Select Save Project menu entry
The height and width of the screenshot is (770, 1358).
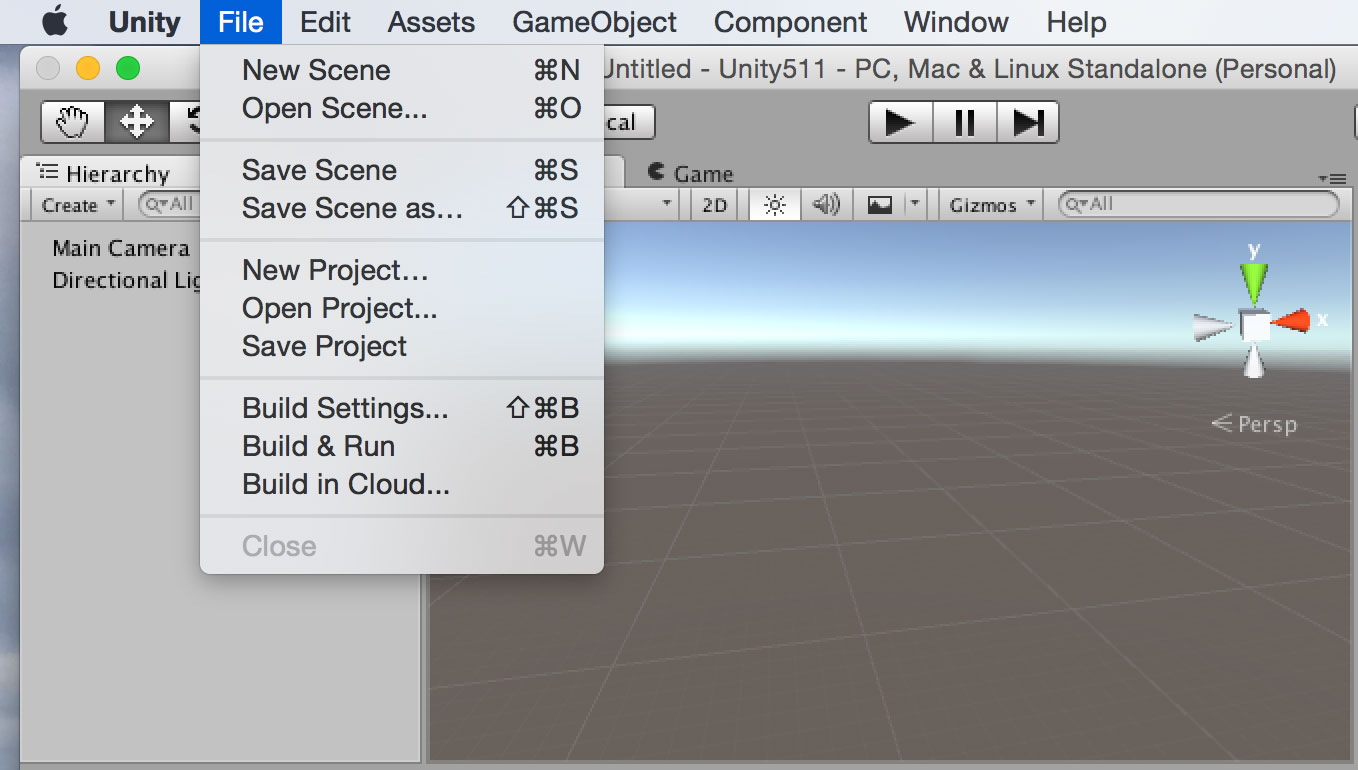point(402,346)
